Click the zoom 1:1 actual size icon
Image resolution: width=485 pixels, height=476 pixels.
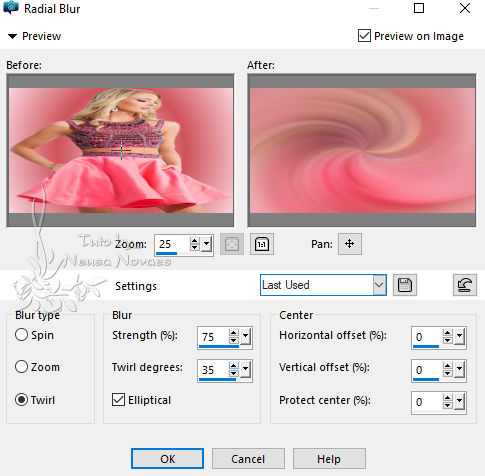pyautogui.click(x=262, y=244)
